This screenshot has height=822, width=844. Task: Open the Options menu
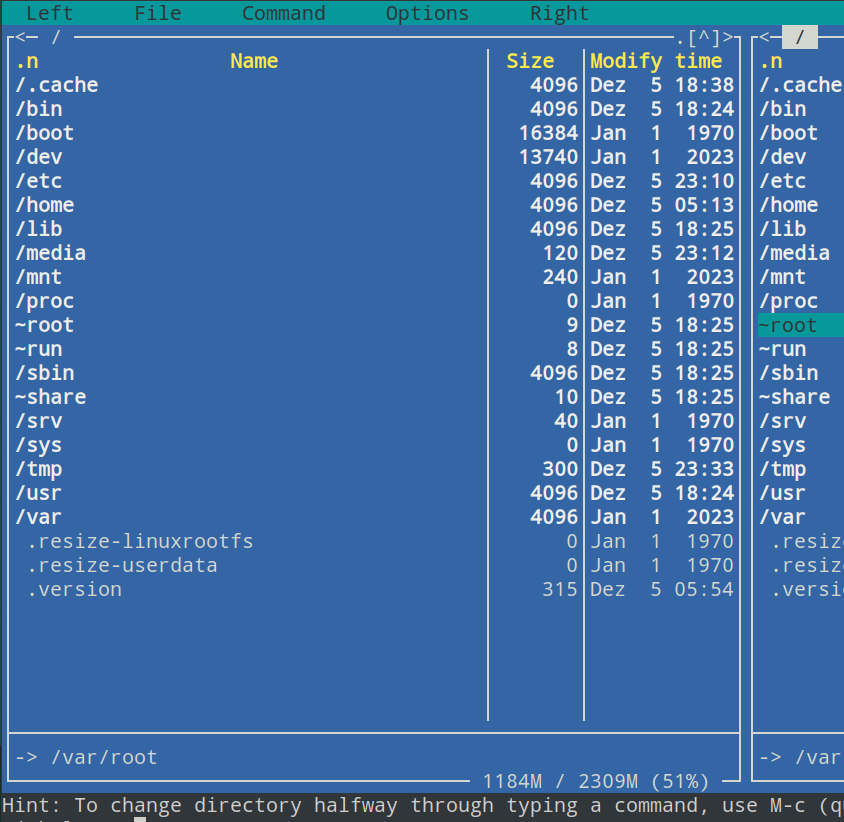[x=427, y=13]
